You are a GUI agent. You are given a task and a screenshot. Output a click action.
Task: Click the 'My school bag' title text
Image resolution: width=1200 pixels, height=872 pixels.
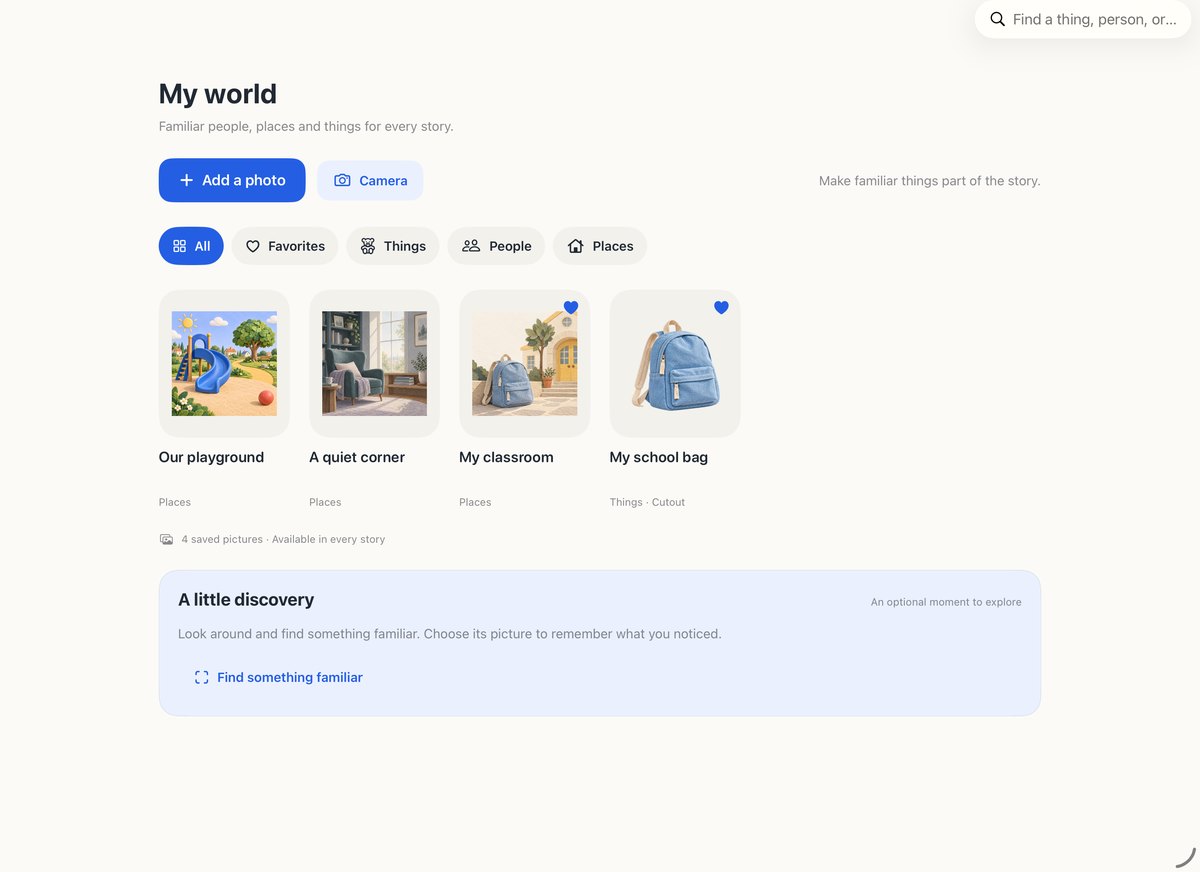click(659, 457)
